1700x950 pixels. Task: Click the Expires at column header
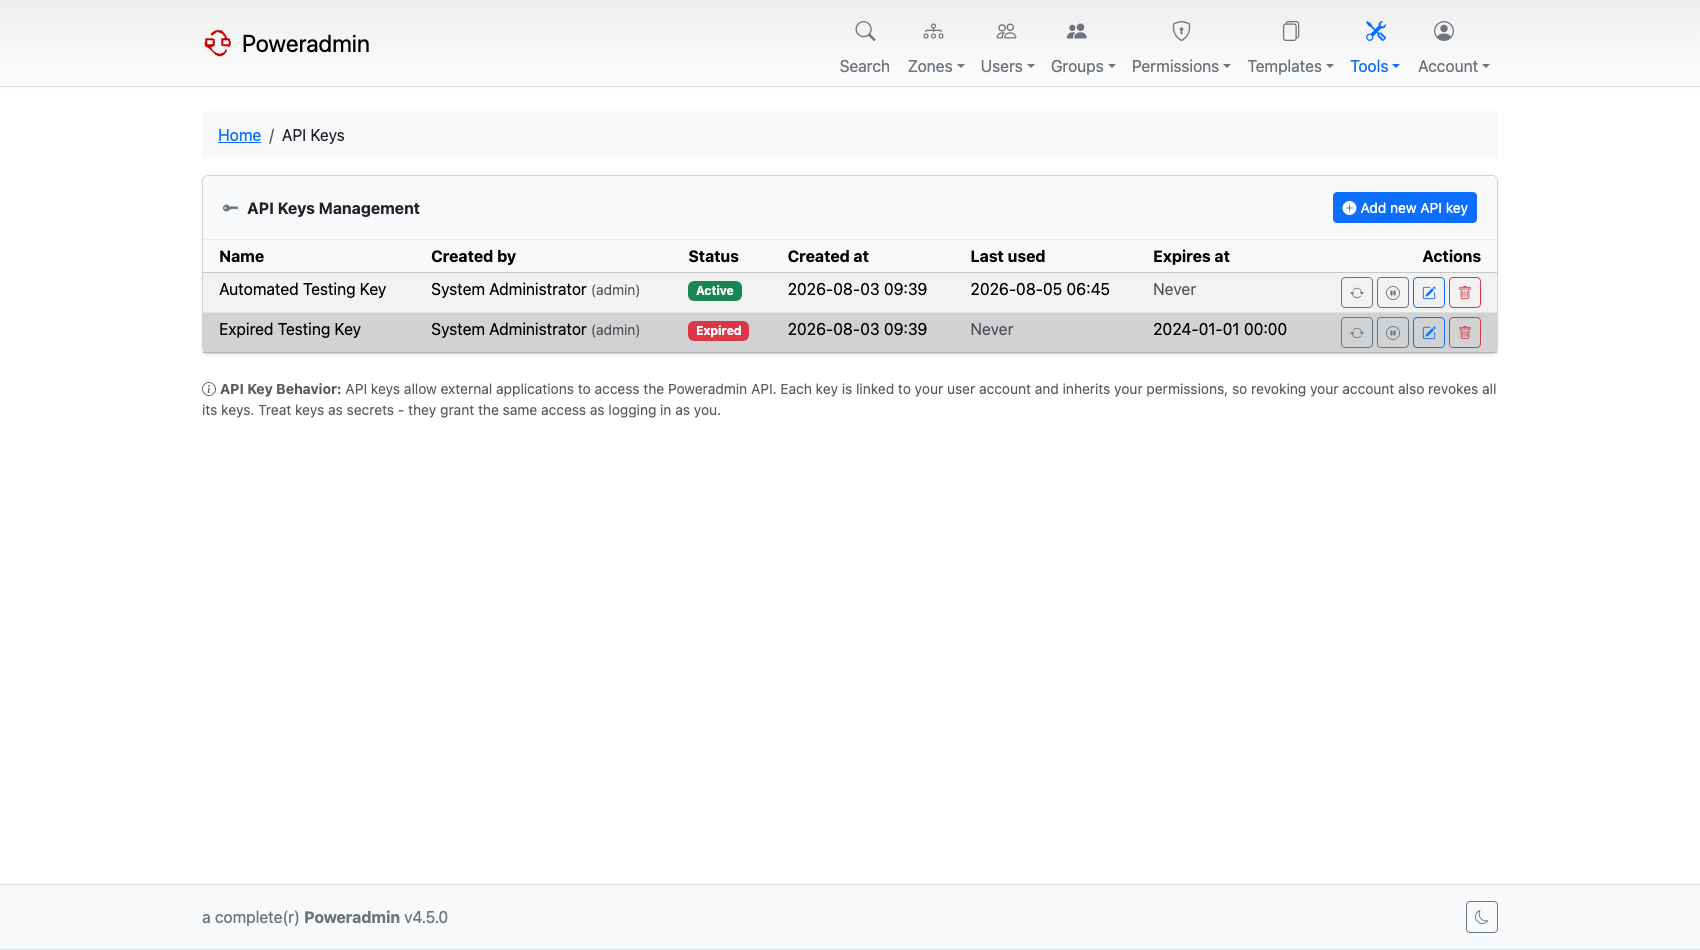tap(1191, 256)
